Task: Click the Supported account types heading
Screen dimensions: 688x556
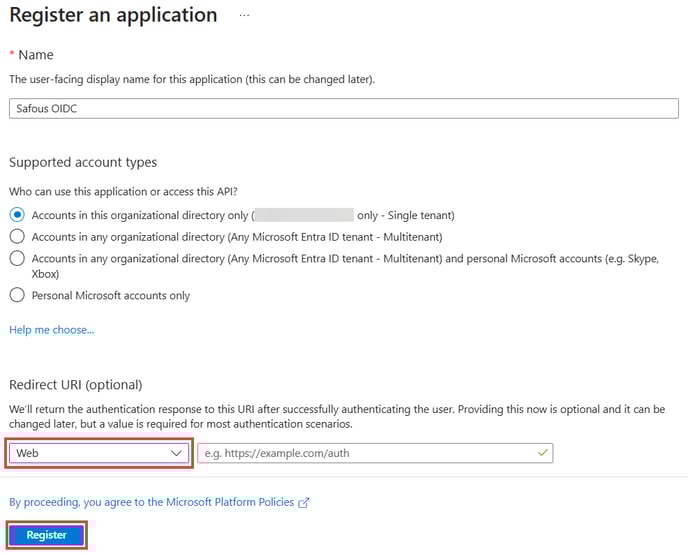Action: coord(83,162)
